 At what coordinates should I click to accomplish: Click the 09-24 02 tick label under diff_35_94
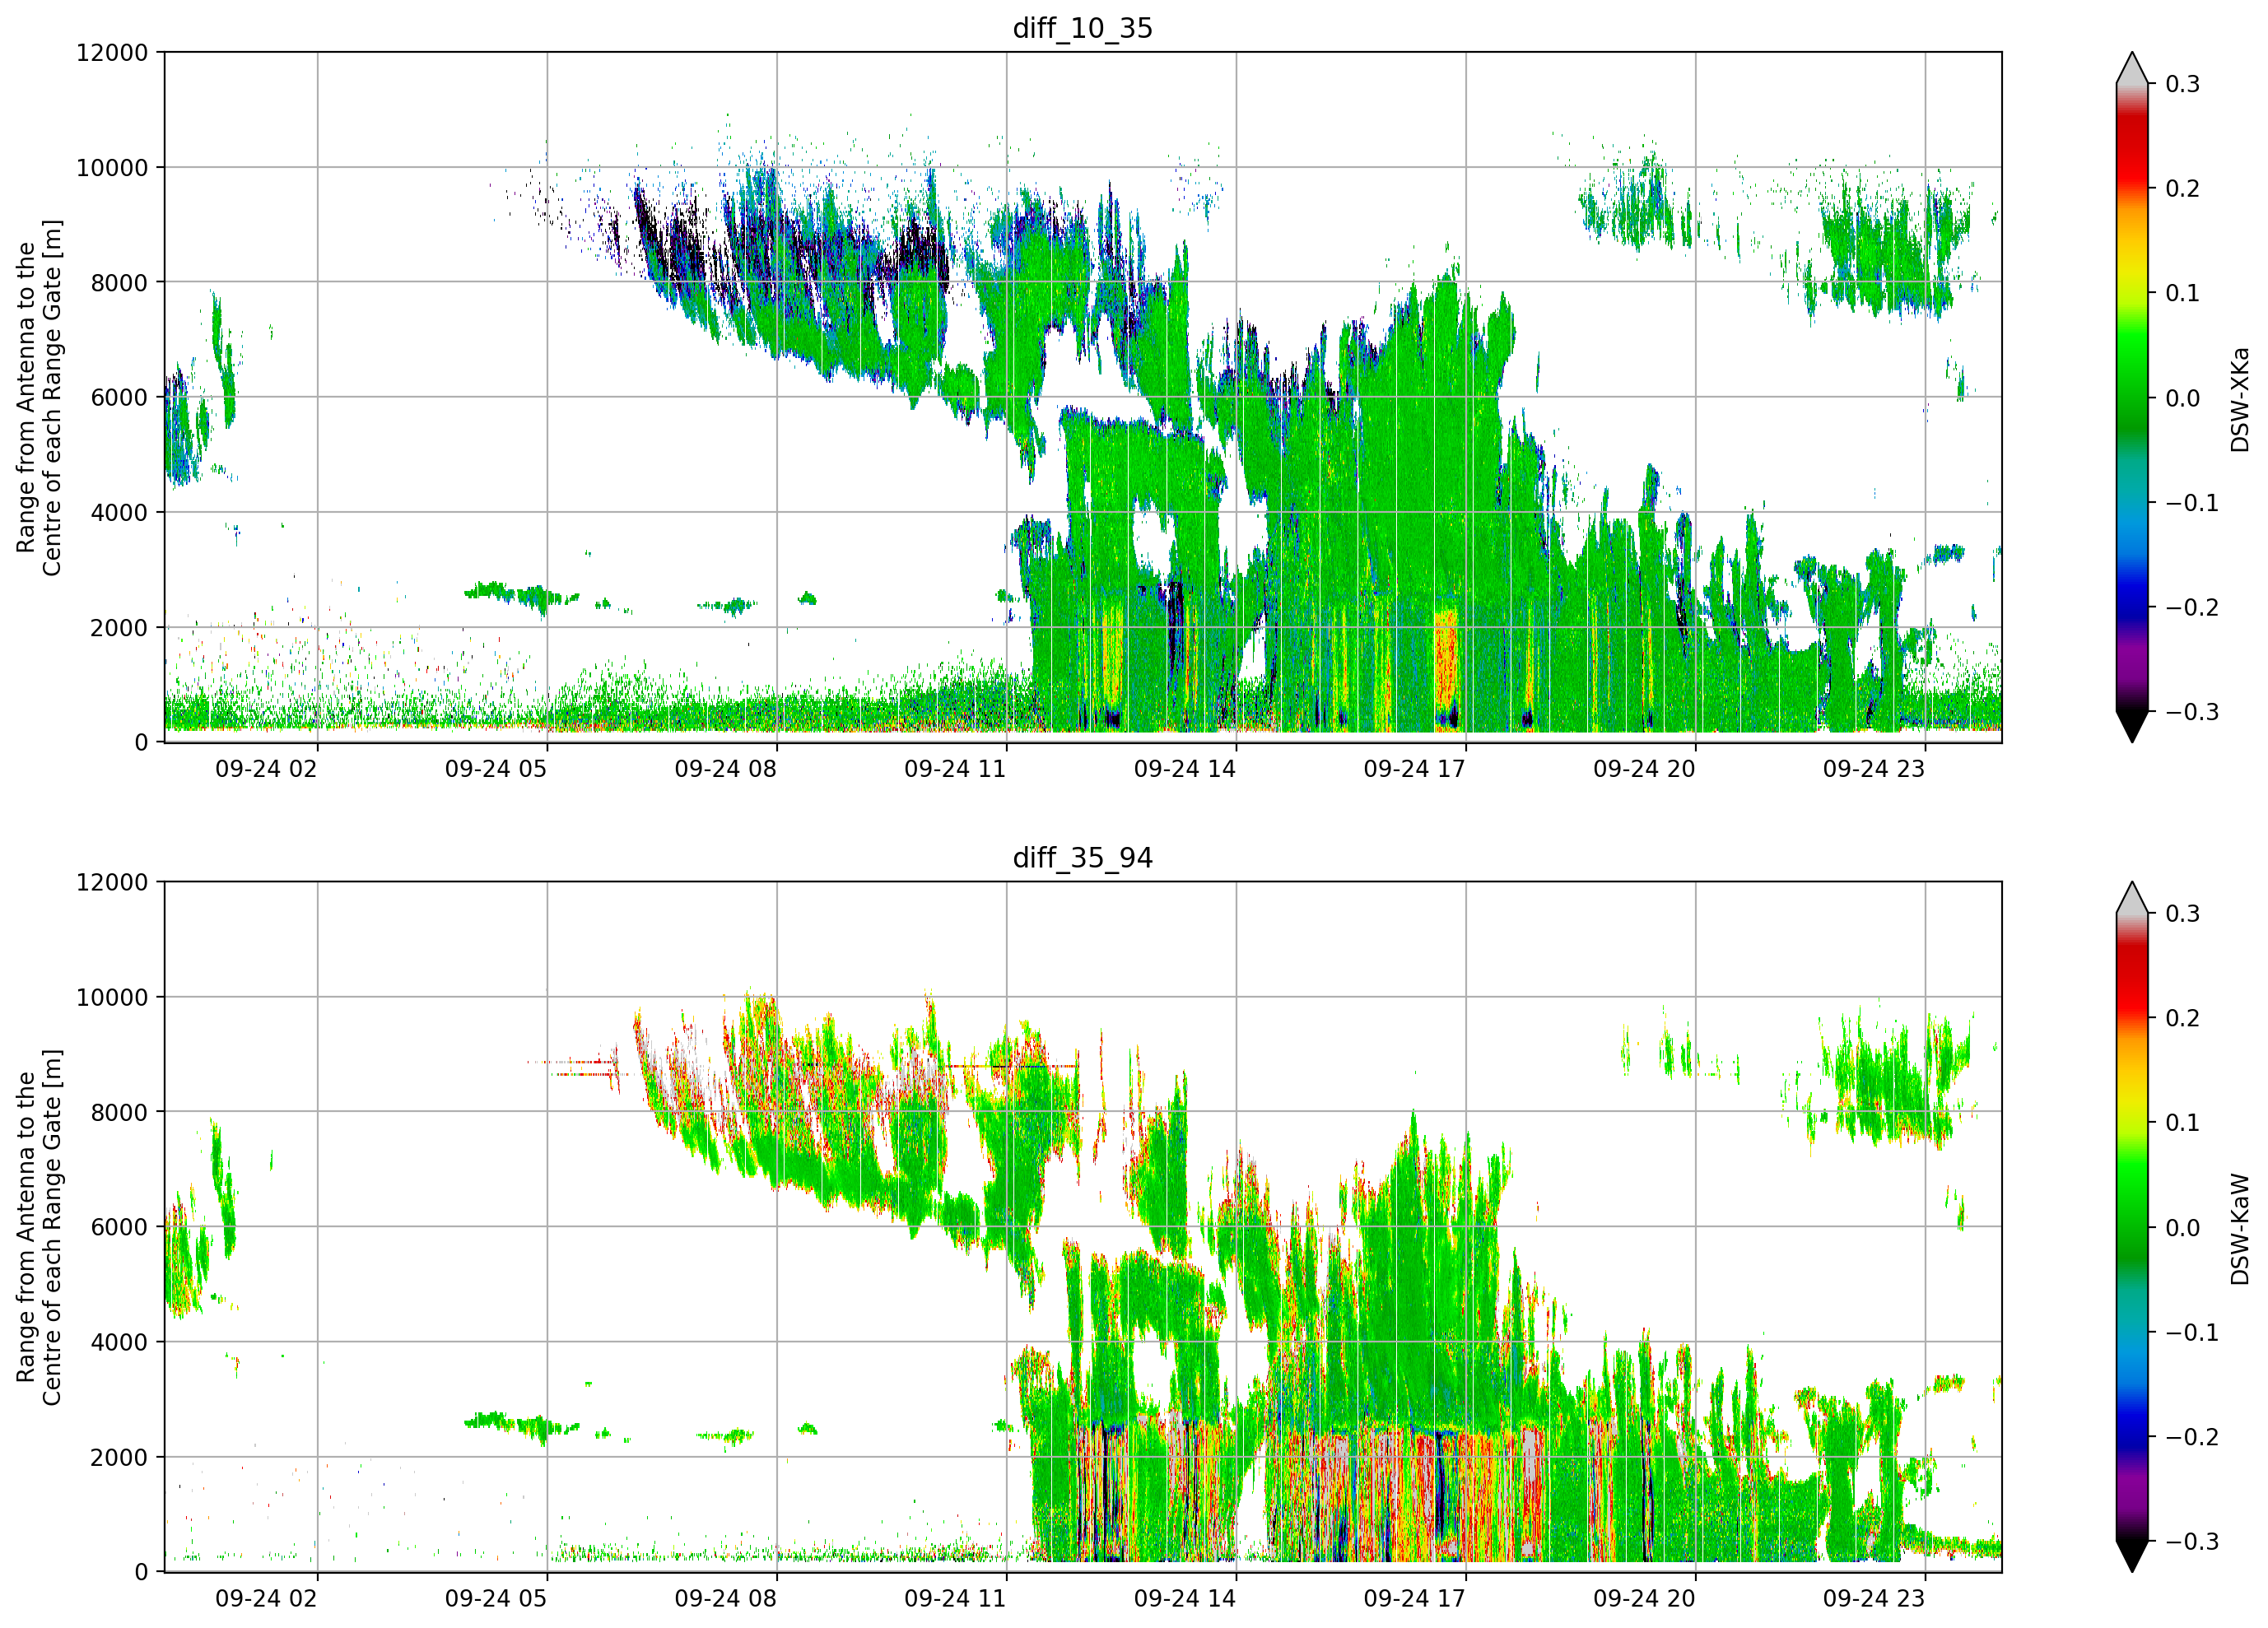tap(266, 1599)
